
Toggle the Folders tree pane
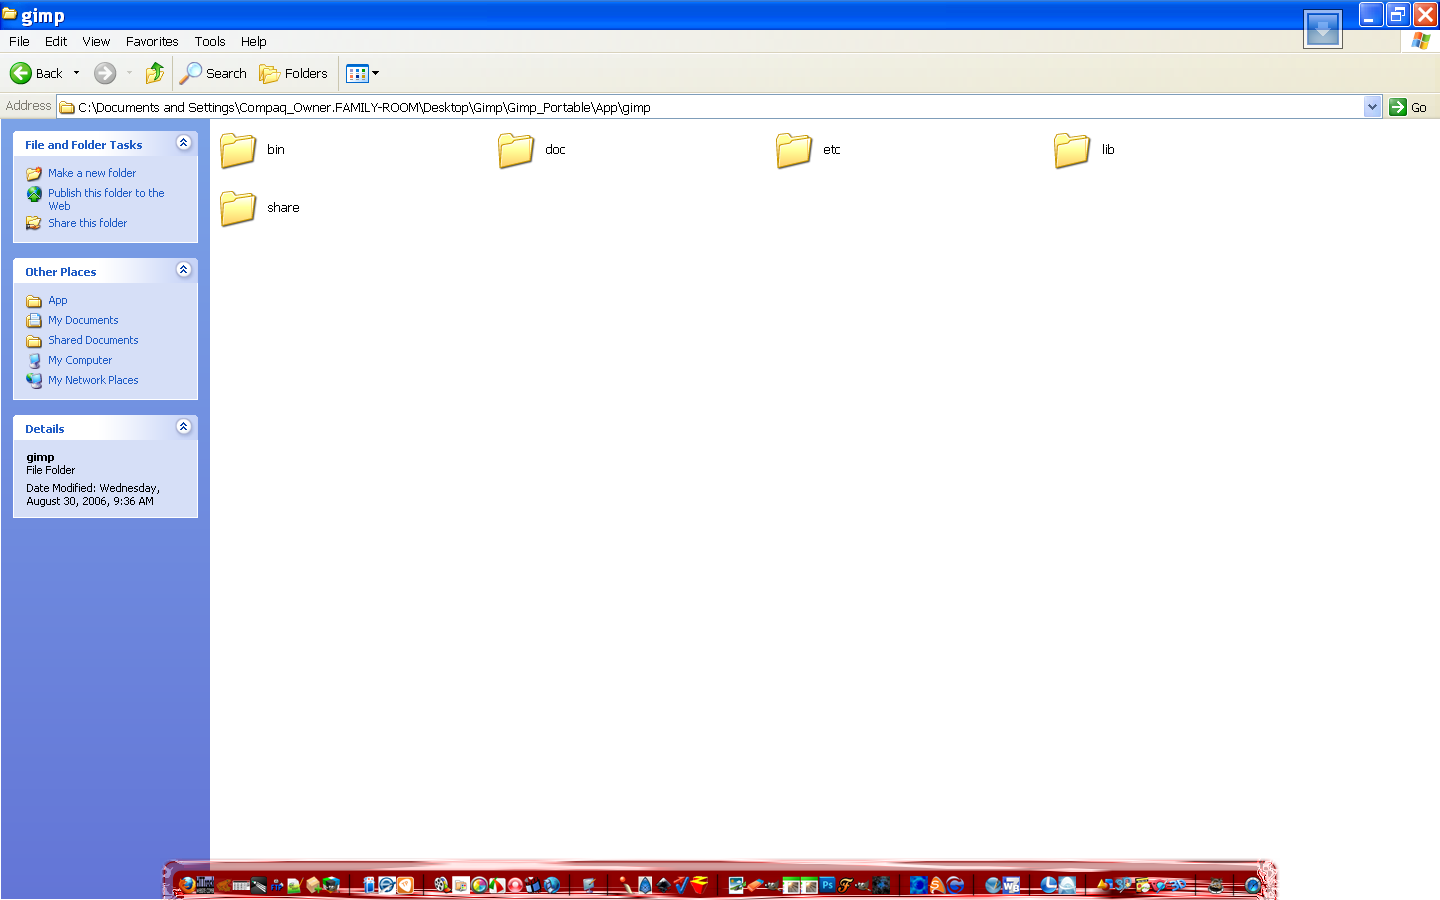click(293, 73)
